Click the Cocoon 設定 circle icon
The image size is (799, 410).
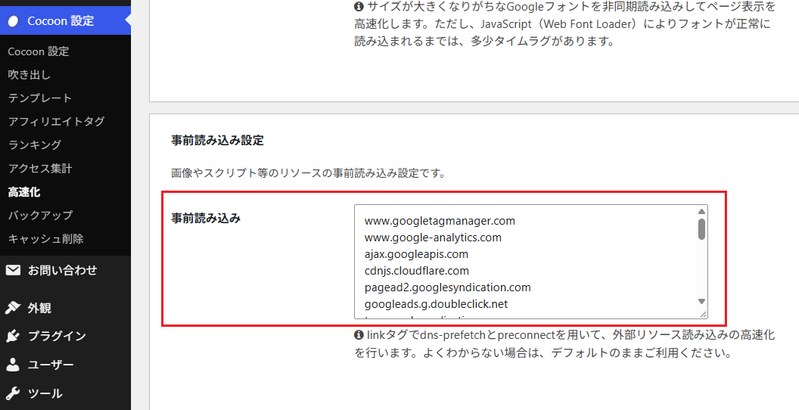point(14,21)
